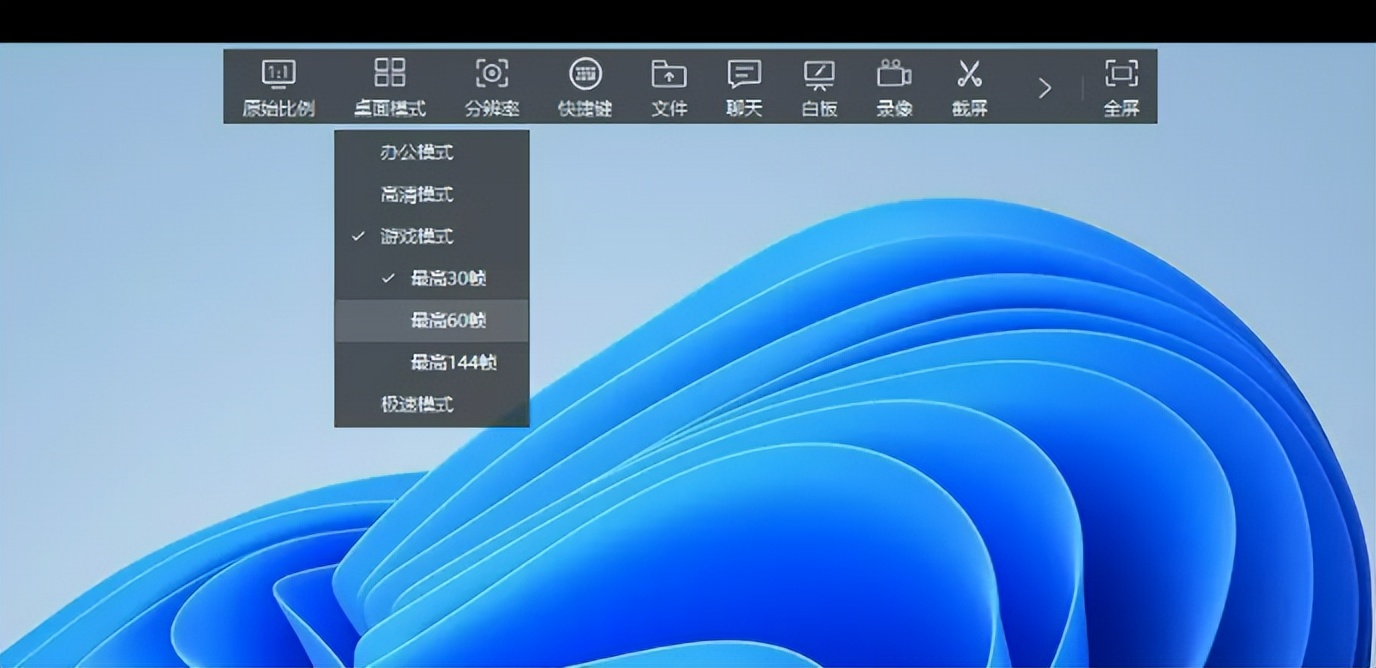The height and width of the screenshot is (668, 1376).
Task: Select the checked 游戏模式 game mode
Action: [432, 236]
